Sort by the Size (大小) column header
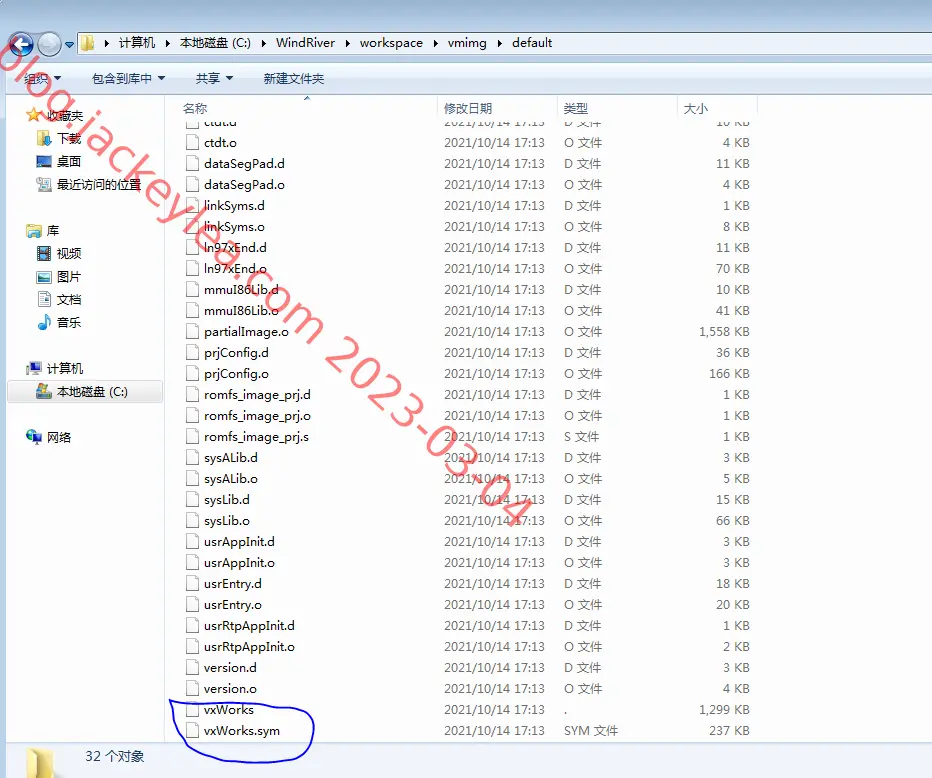 tap(695, 108)
